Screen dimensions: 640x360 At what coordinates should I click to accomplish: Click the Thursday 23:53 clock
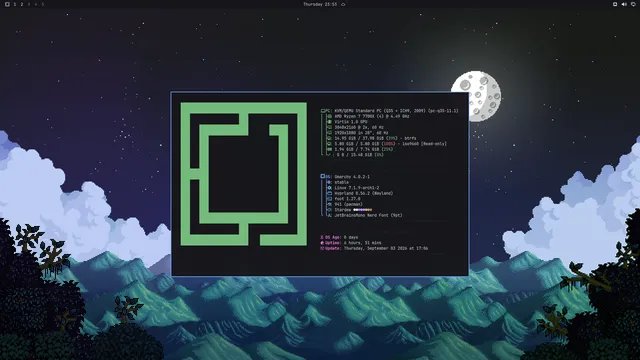(x=320, y=4)
